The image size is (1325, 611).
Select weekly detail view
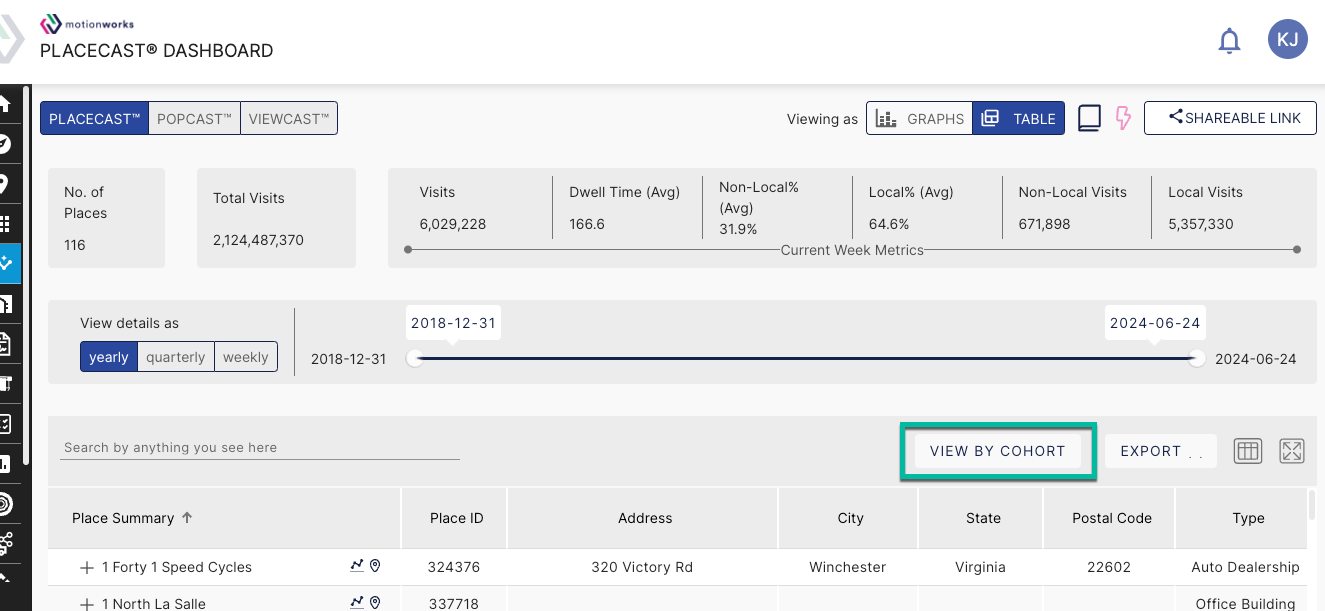[246, 357]
